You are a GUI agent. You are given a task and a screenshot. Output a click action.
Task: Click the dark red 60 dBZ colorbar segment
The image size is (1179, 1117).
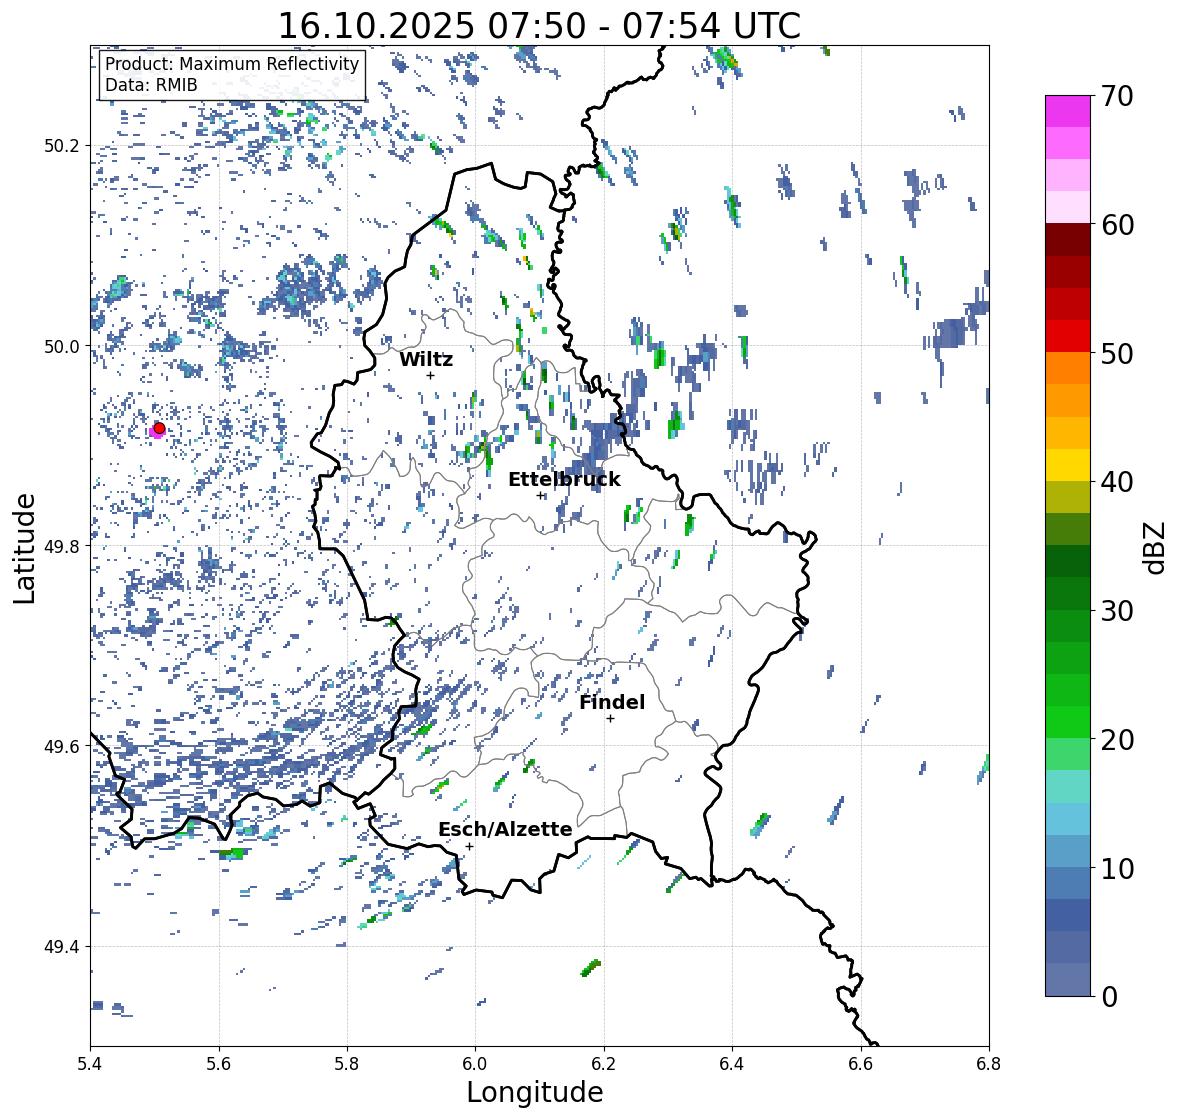point(1068,240)
